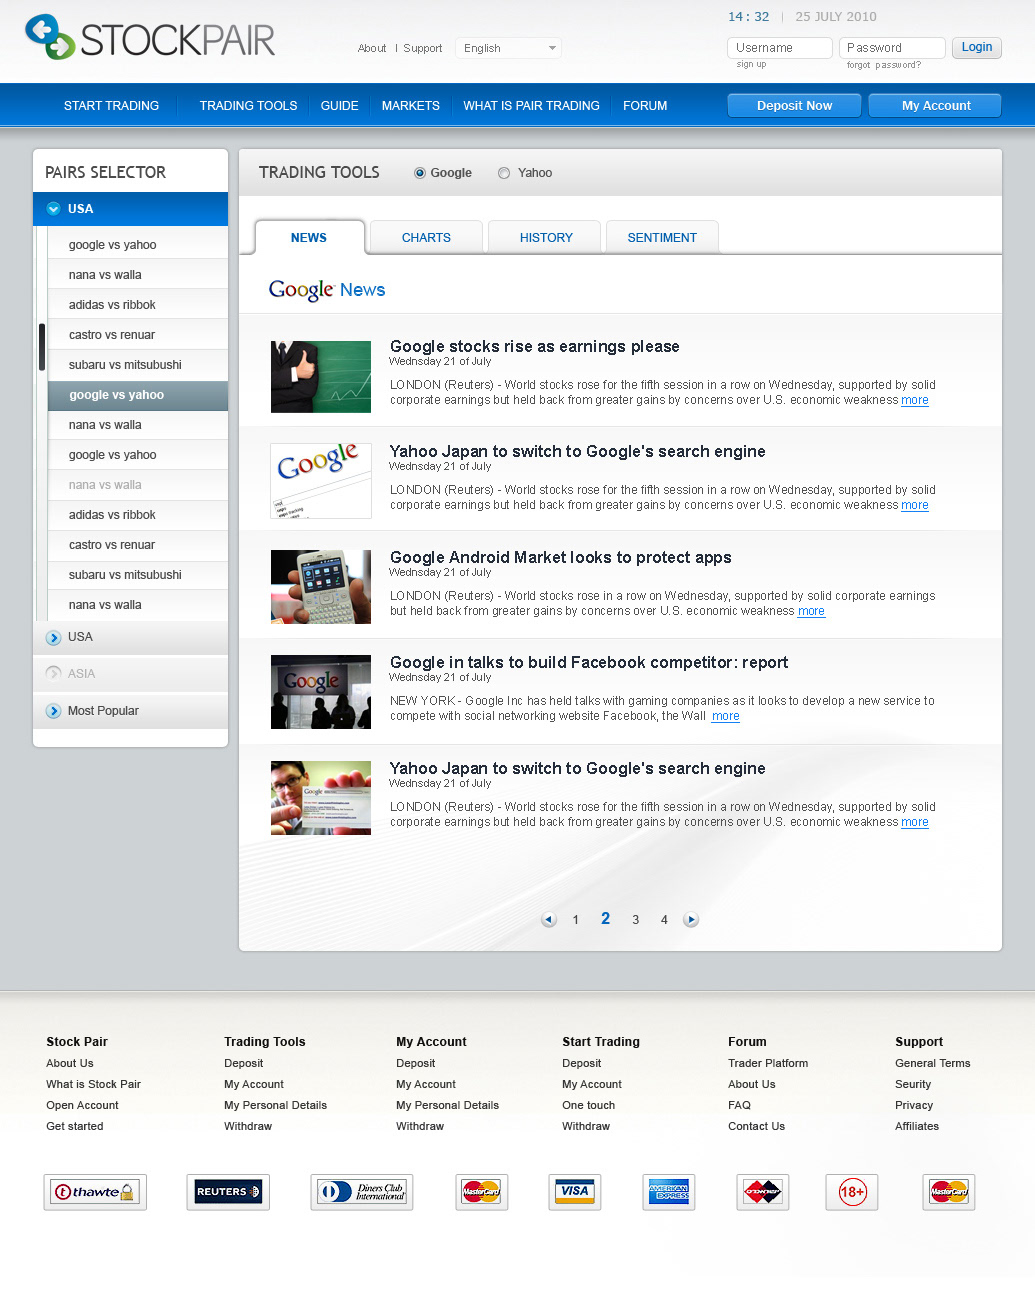Open Affiliates footer link
1035x1290 pixels.
[916, 1127]
